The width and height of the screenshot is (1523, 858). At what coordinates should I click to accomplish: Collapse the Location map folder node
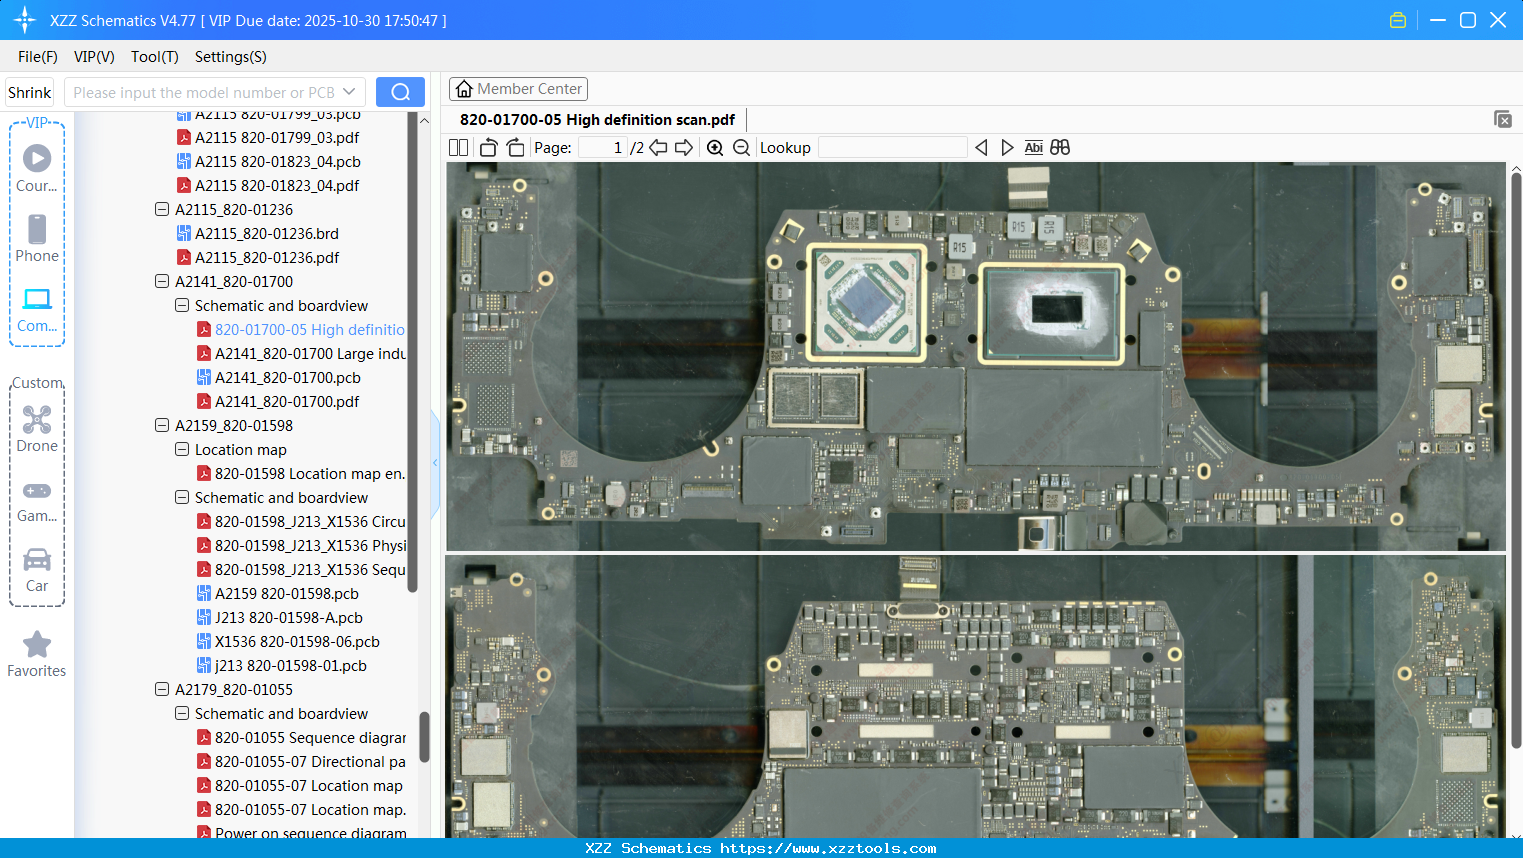coord(182,450)
